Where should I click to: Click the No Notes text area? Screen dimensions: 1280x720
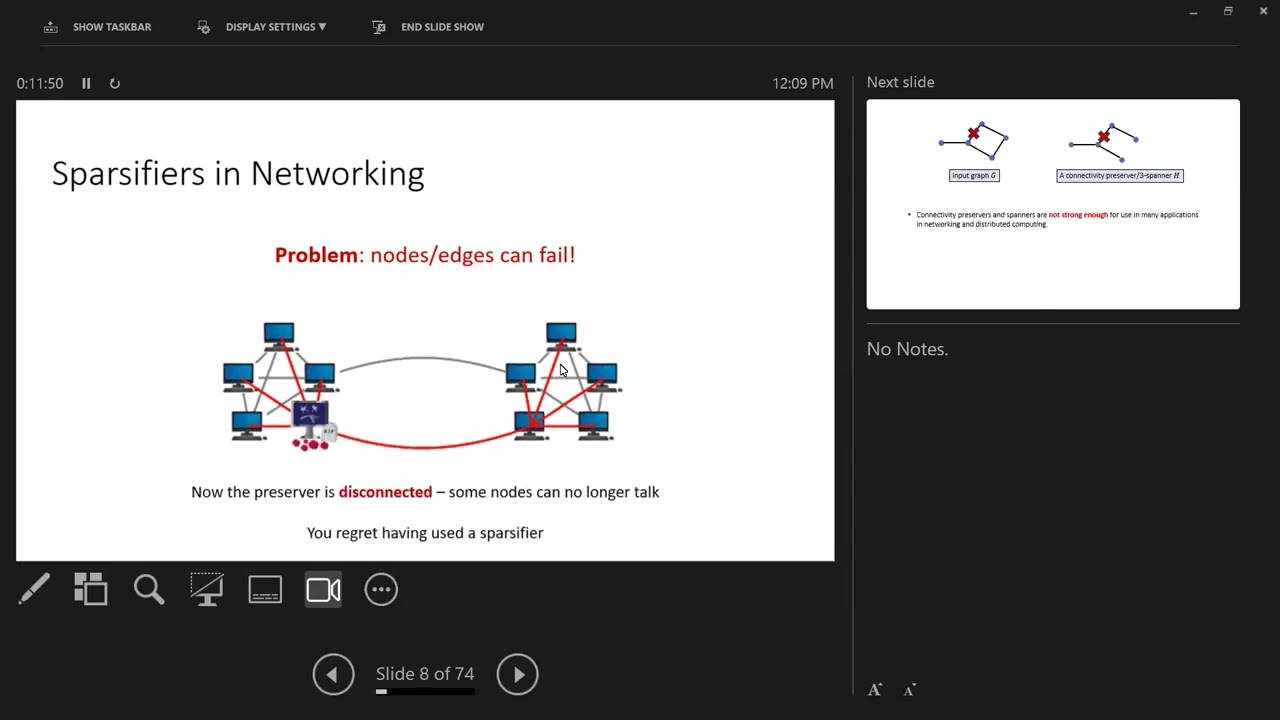tap(907, 349)
